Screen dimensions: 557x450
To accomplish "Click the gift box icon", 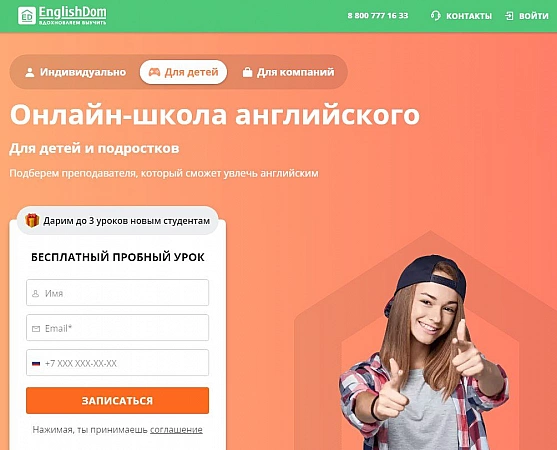I will tap(32, 221).
